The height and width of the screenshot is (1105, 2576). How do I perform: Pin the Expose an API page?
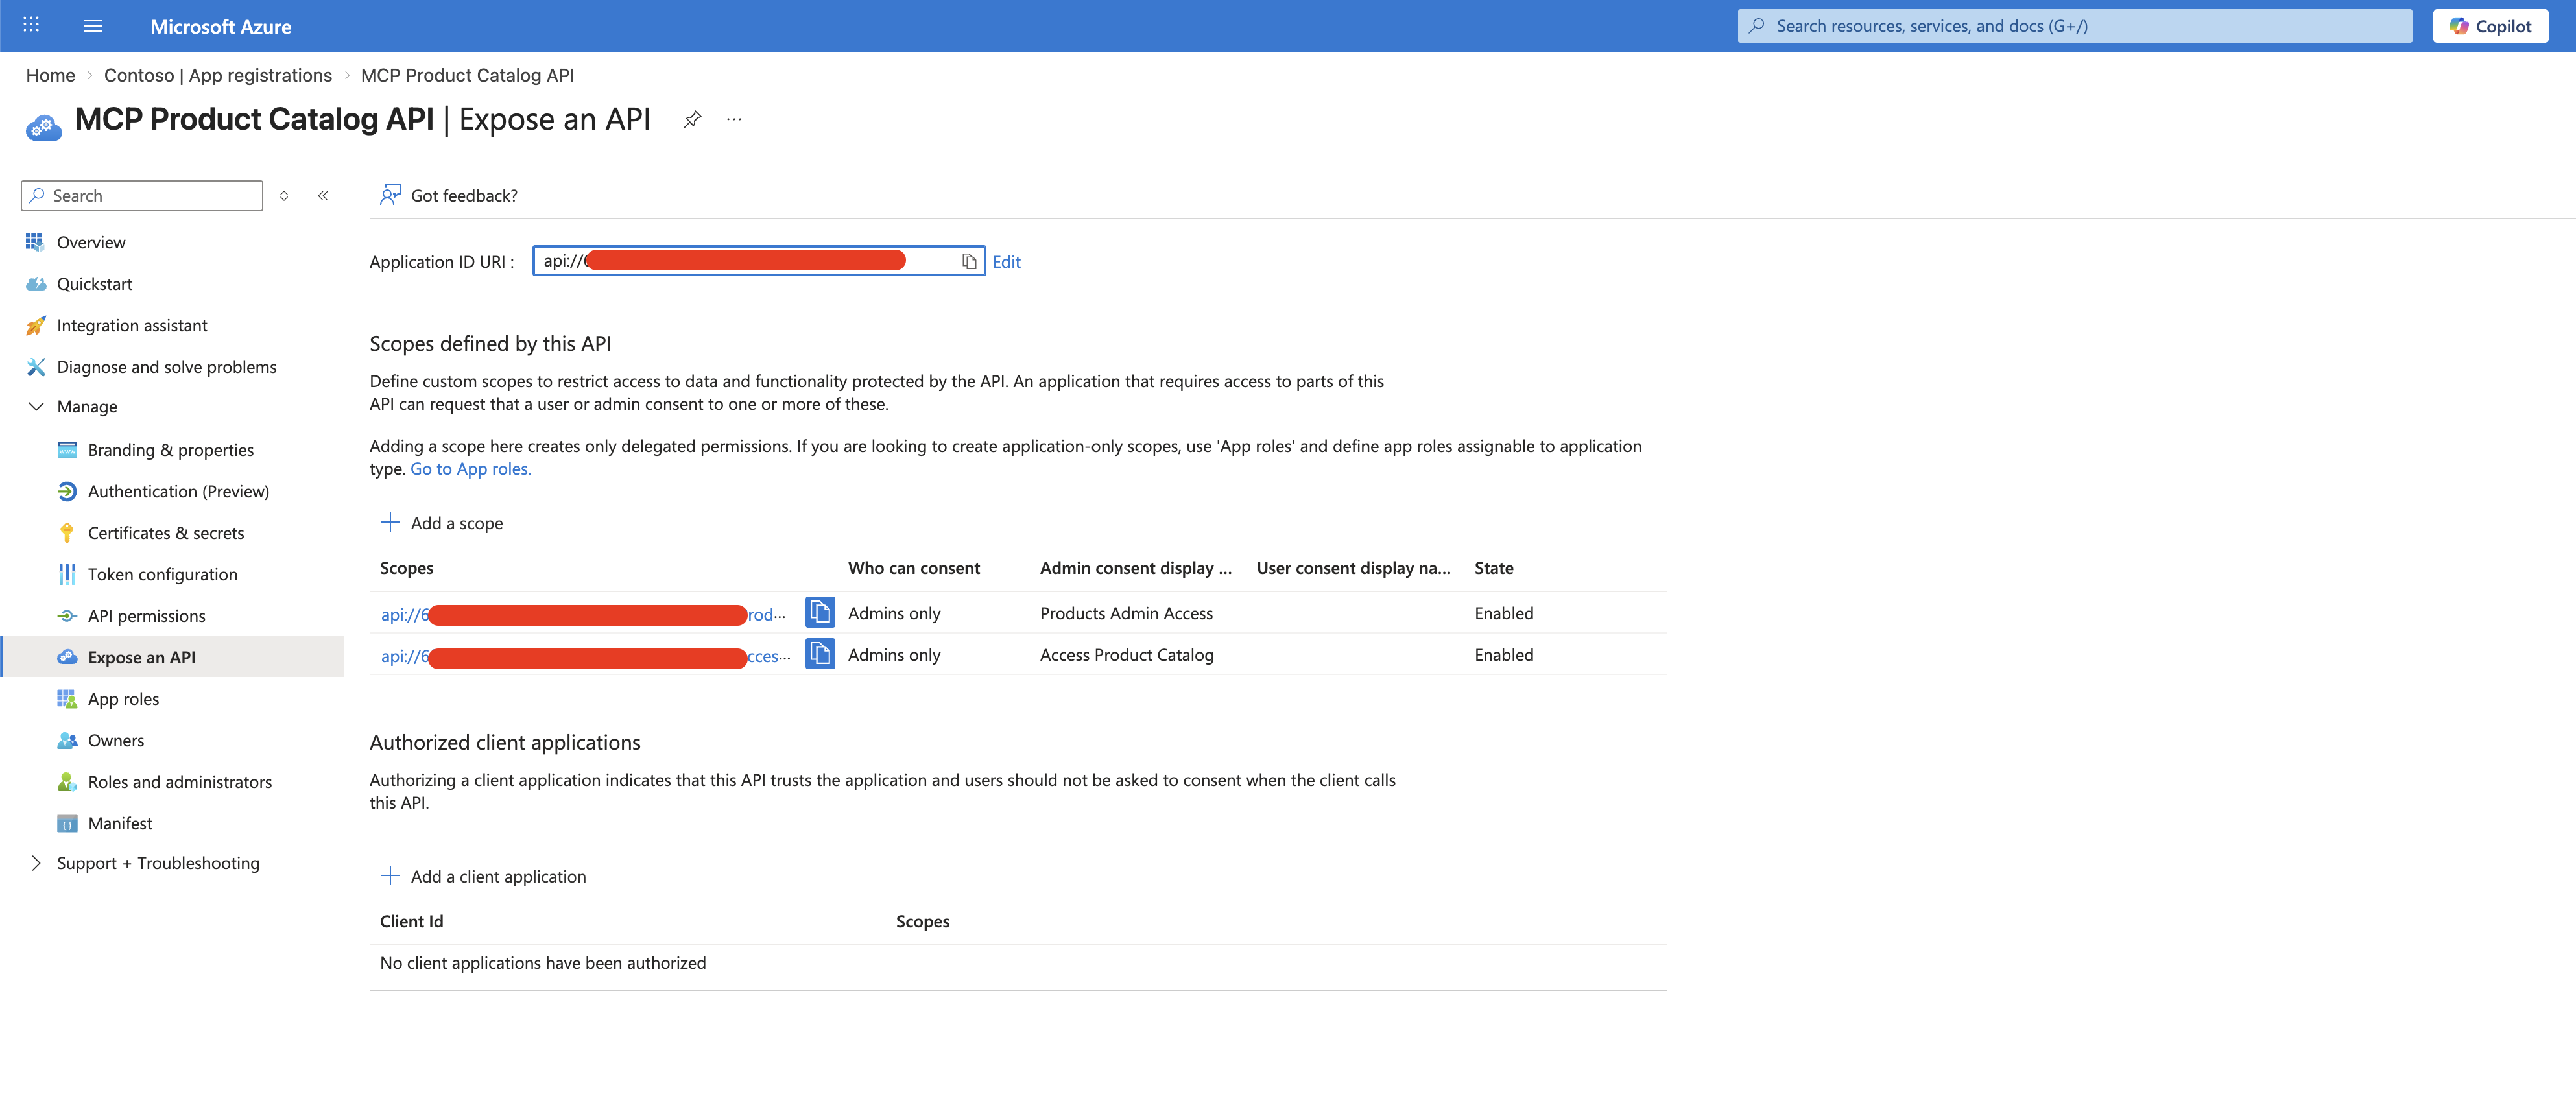click(x=692, y=120)
